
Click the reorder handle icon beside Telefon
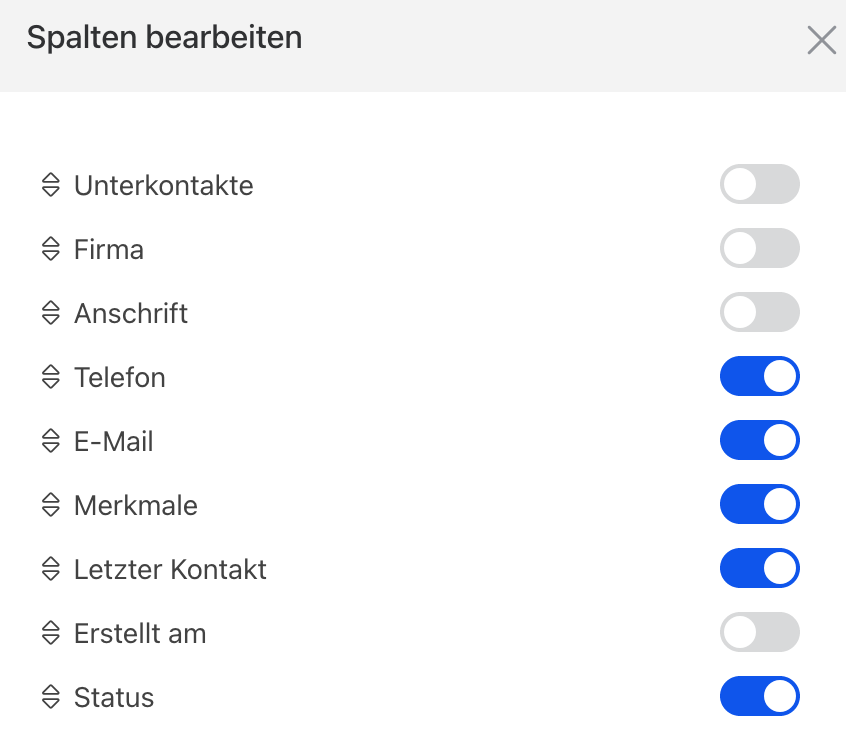51,377
